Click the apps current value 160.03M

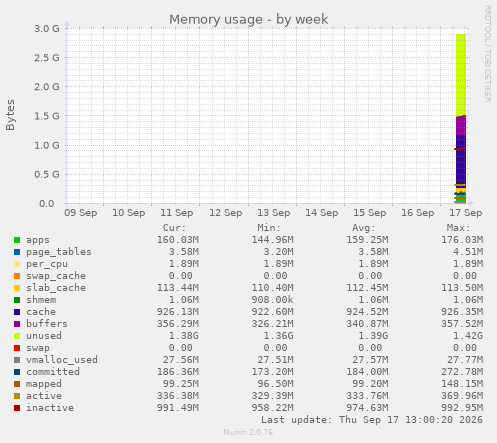click(178, 240)
